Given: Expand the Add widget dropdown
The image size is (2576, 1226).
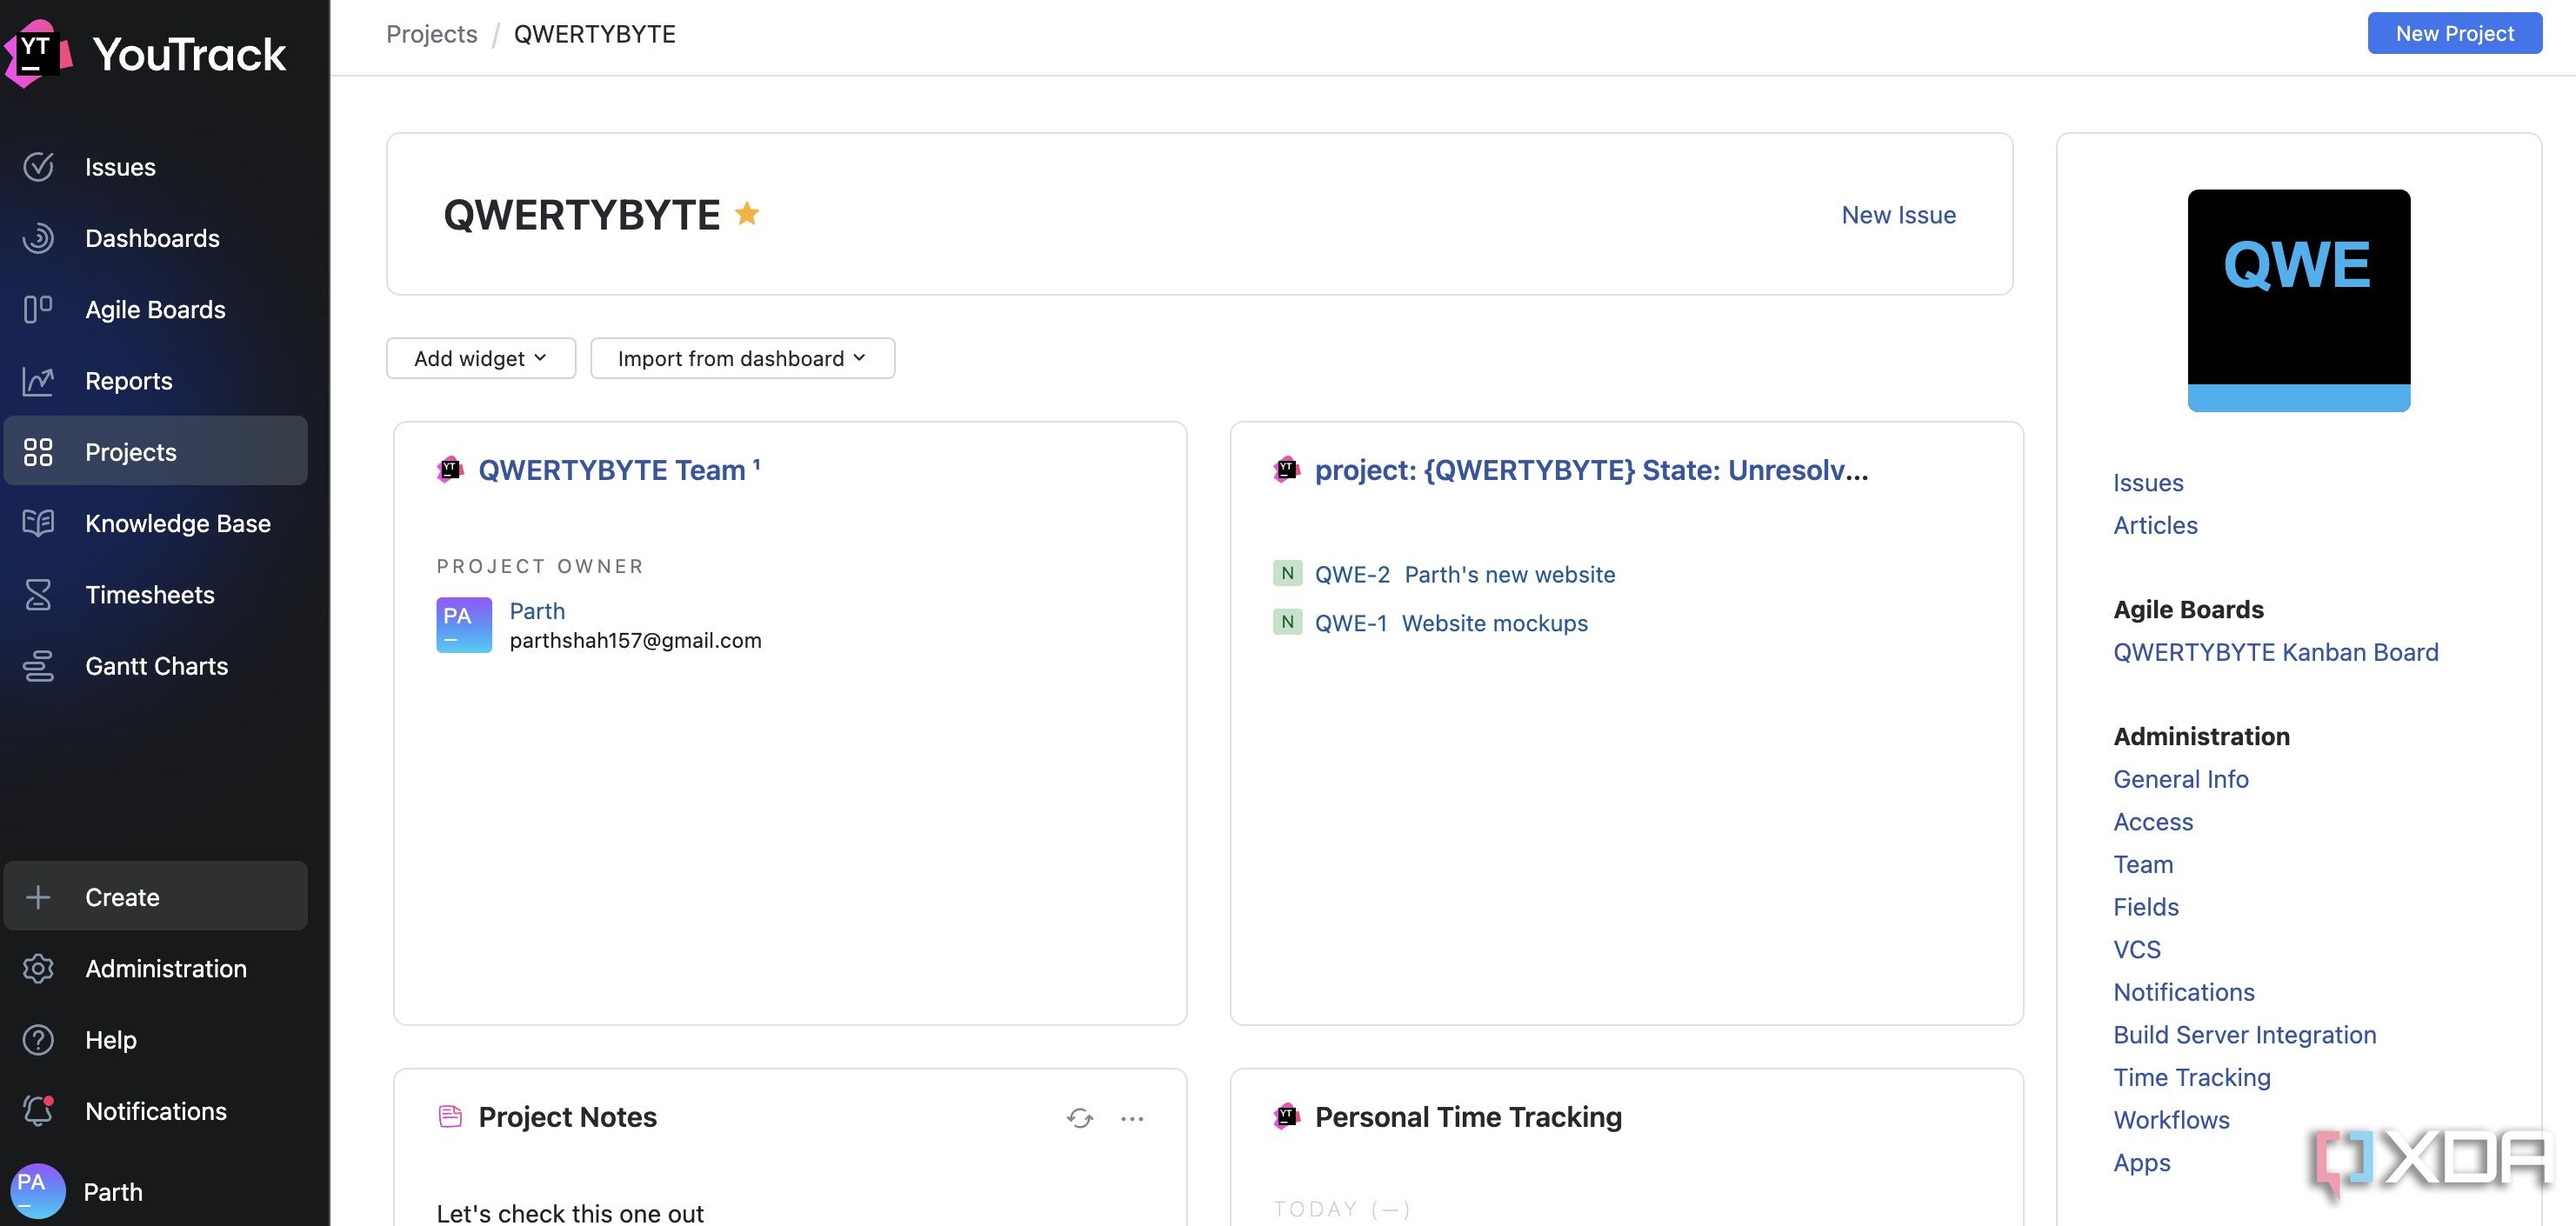Looking at the screenshot, I should [481, 358].
